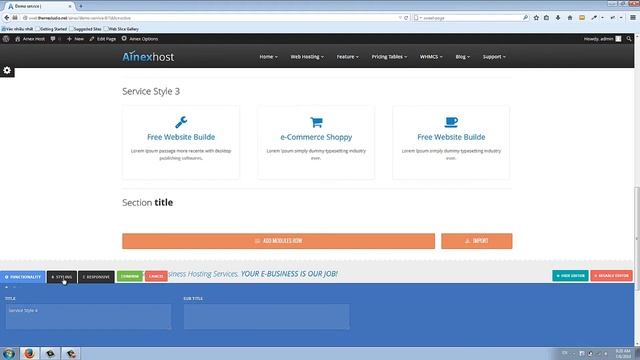Click the reload button in address bar

tap(406, 18)
